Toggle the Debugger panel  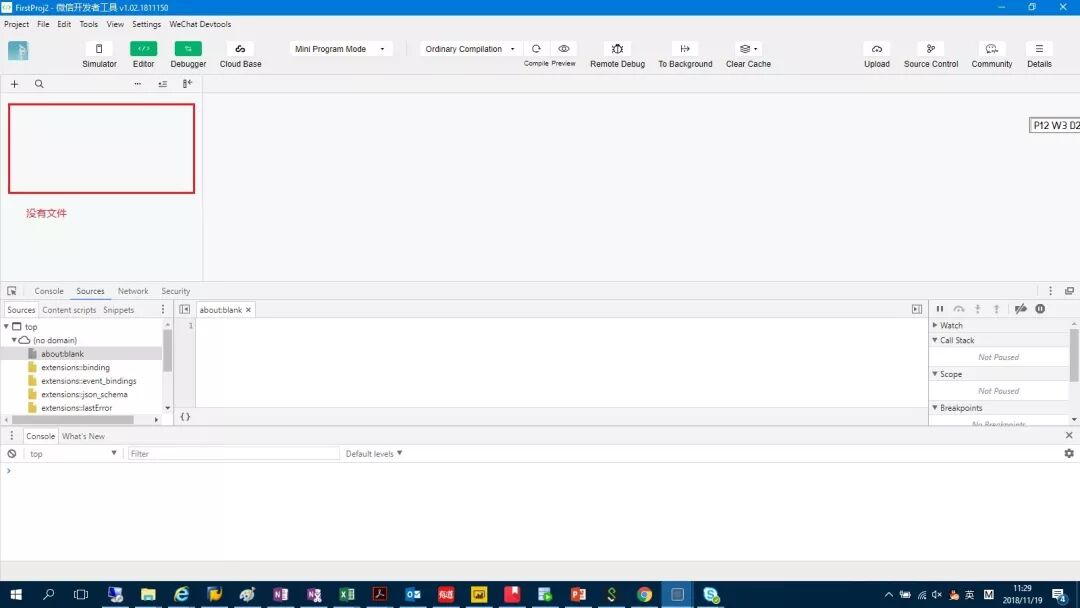188,49
